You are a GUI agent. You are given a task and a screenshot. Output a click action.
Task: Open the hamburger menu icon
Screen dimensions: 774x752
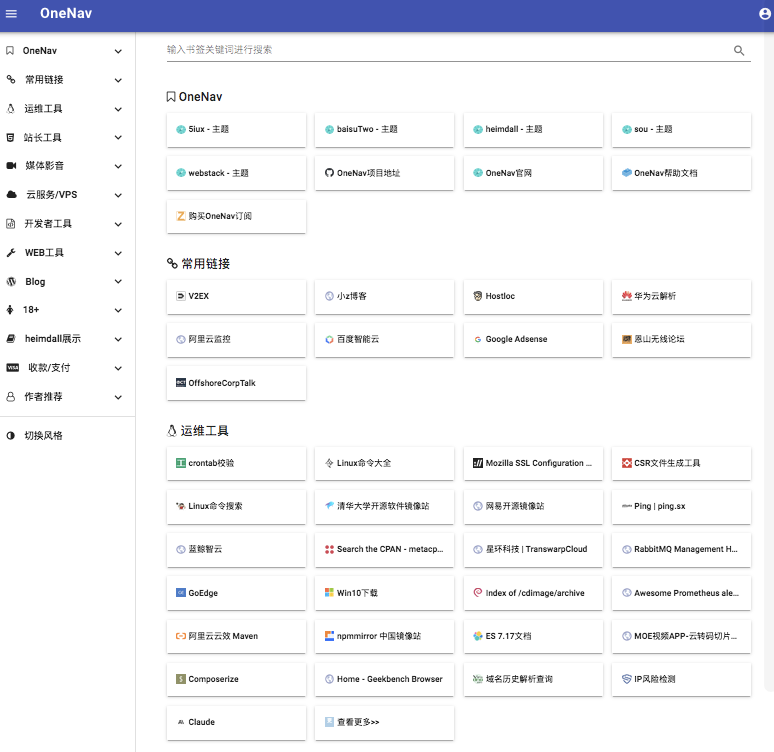(11, 14)
